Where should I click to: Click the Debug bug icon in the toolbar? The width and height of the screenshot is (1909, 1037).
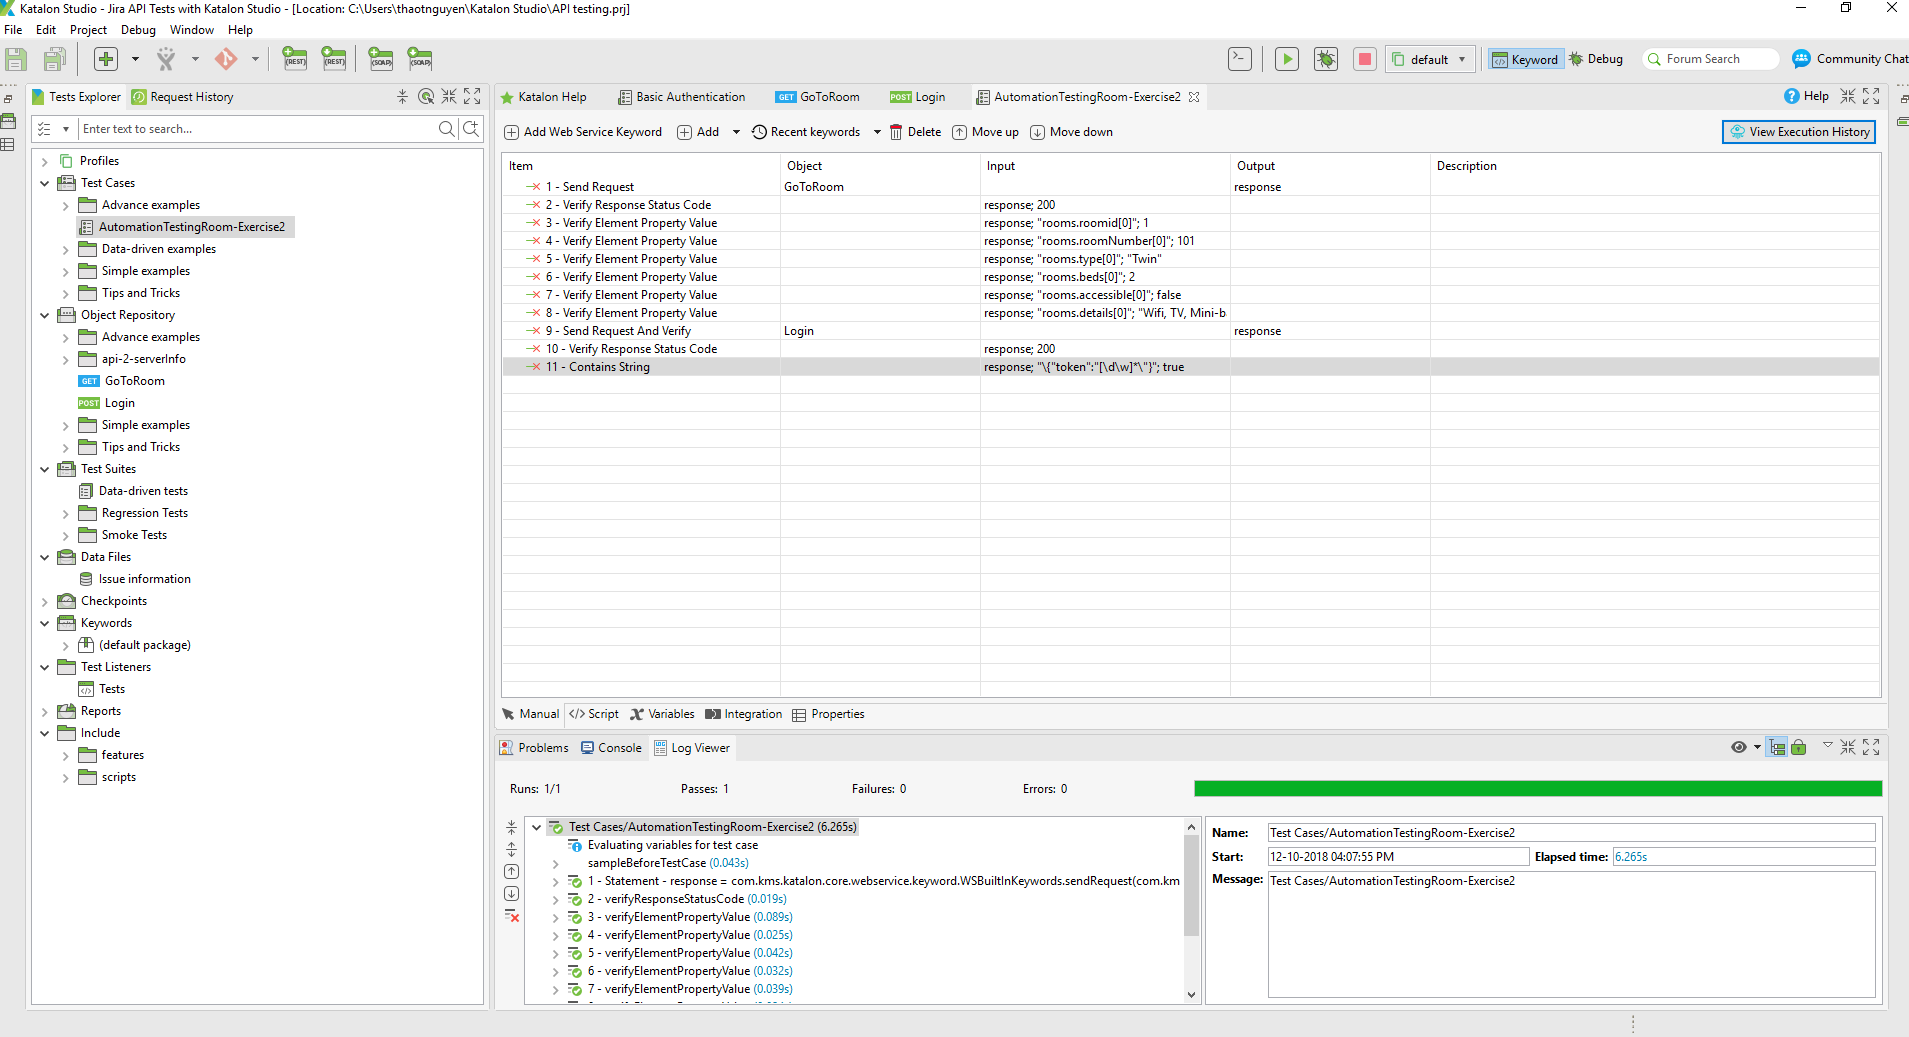click(x=1326, y=59)
